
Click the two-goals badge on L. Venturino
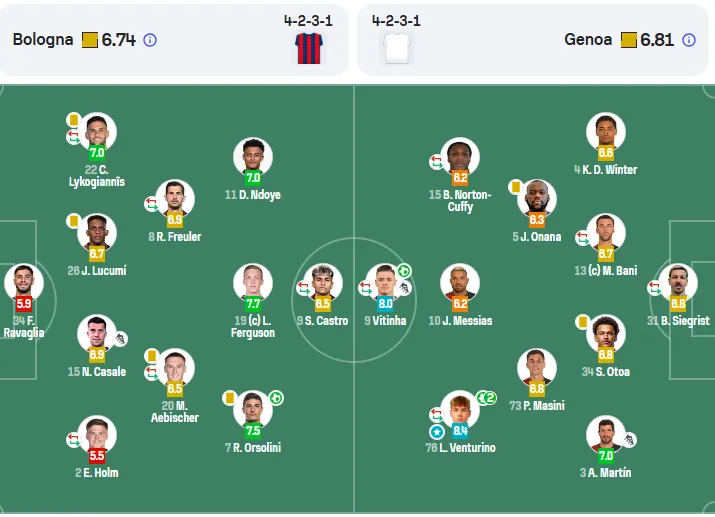[487, 398]
